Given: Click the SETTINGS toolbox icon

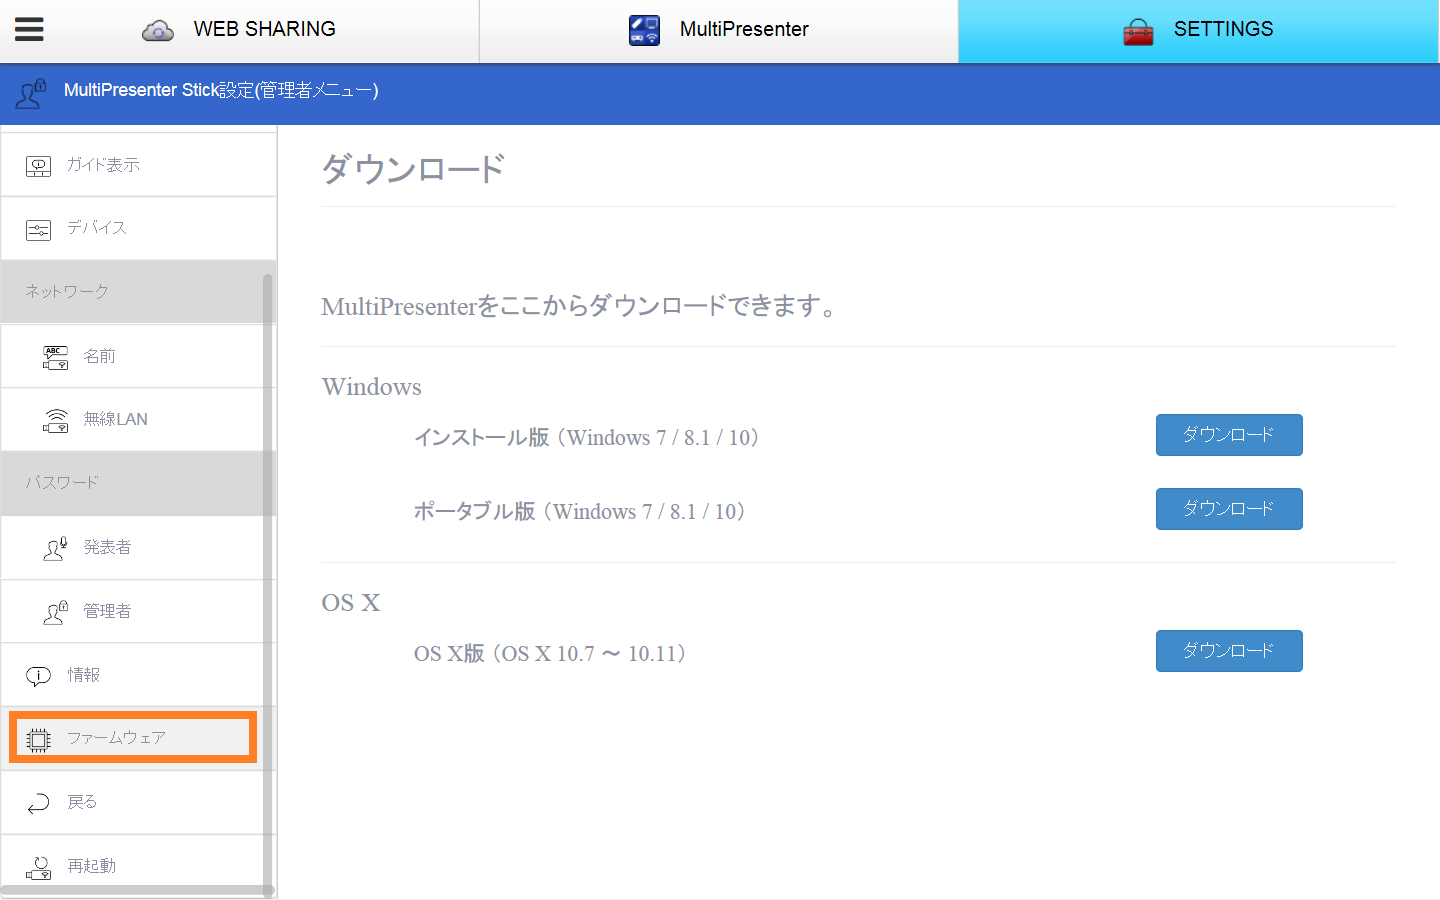Looking at the screenshot, I should [1138, 32].
